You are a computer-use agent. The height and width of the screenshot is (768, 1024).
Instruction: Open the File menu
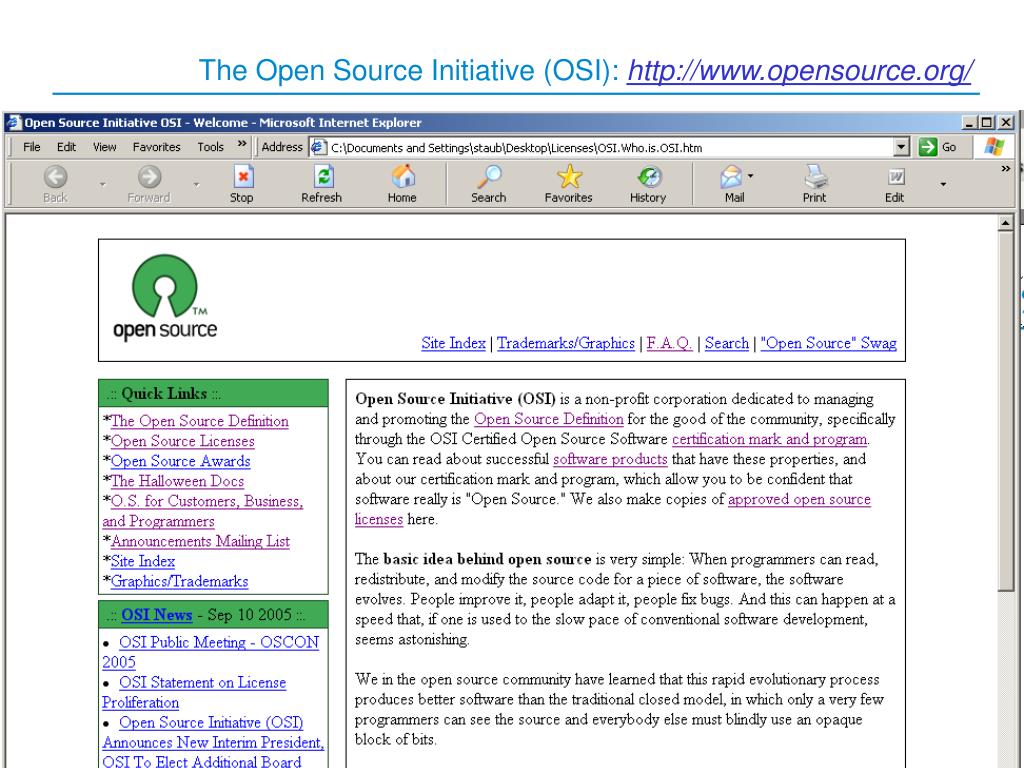(32, 147)
